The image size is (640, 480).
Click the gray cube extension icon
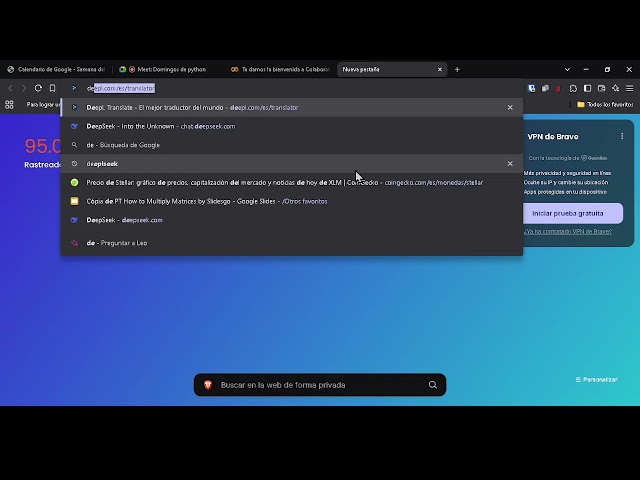pos(545,88)
